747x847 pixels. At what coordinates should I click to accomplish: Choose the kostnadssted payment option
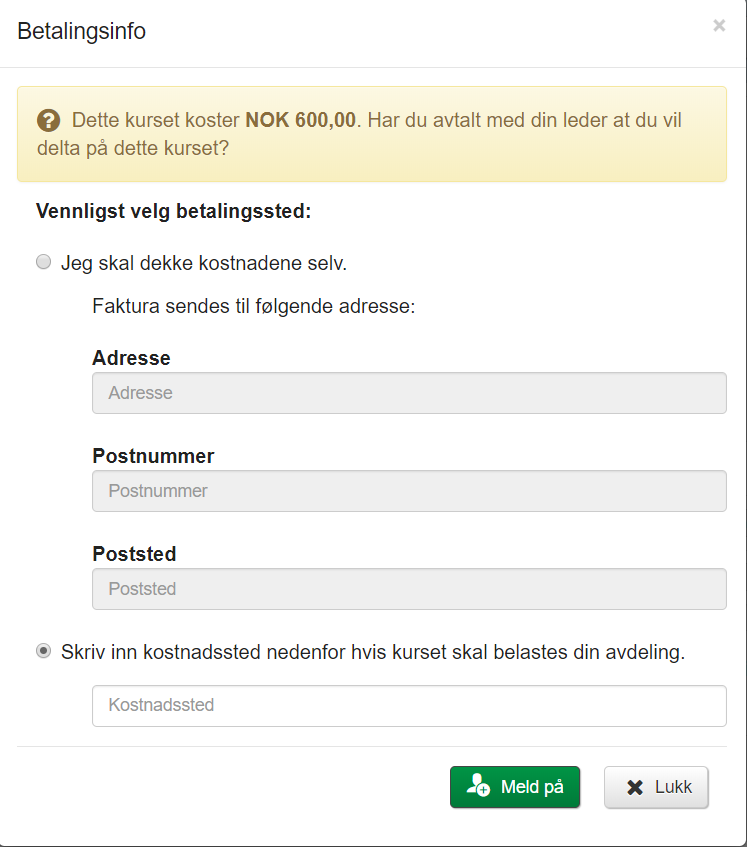tap(43, 650)
